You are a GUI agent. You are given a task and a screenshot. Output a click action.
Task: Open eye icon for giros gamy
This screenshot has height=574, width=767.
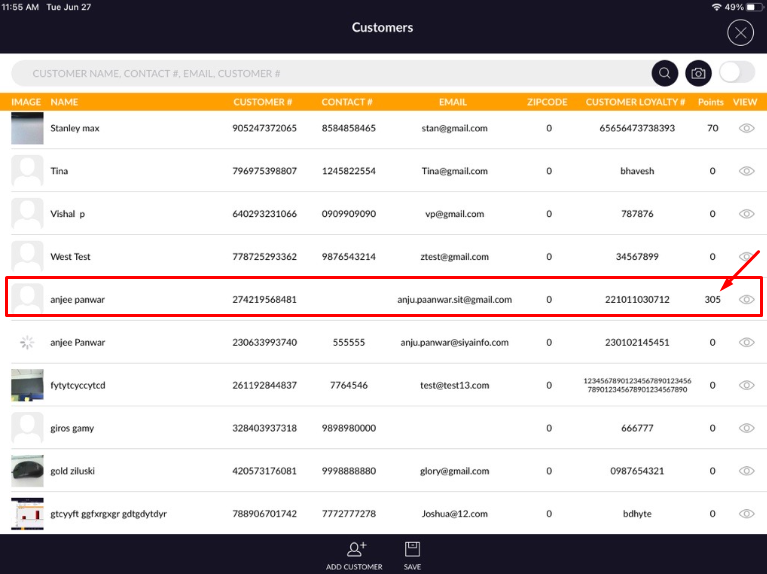tap(746, 428)
